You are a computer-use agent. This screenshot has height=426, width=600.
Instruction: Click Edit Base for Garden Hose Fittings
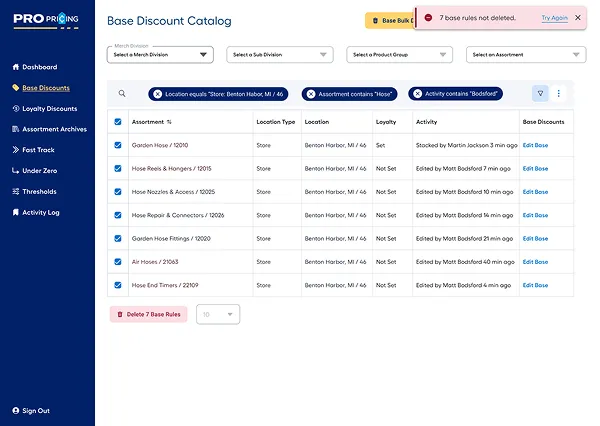click(535, 238)
